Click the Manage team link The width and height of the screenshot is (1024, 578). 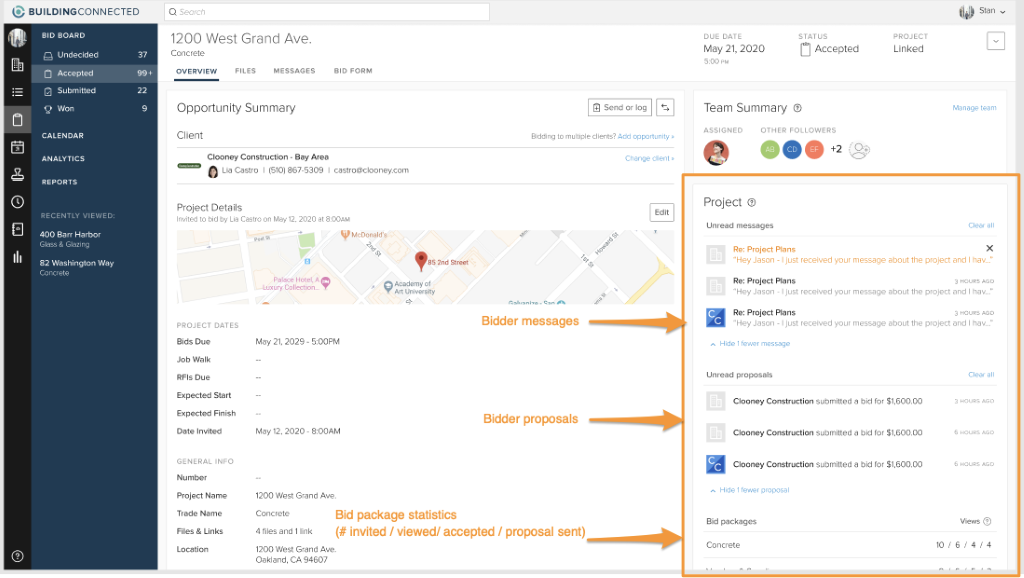973,108
